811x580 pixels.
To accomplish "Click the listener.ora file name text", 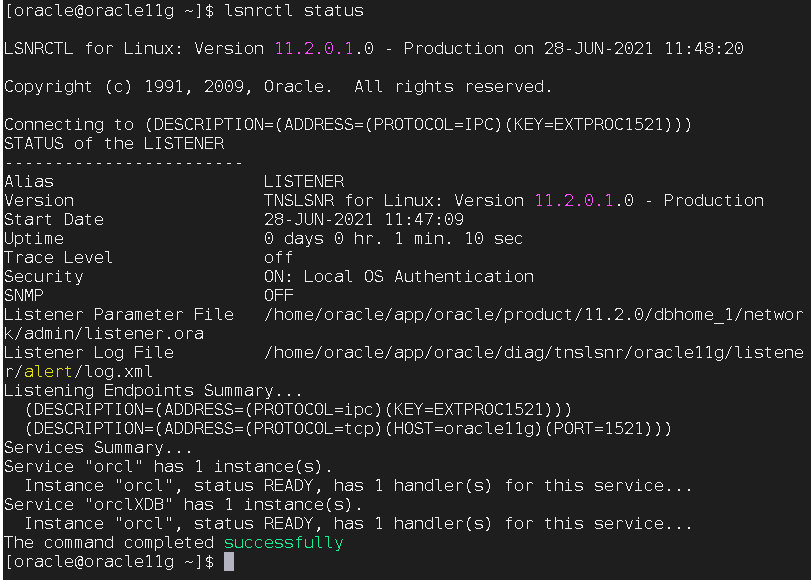I will (x=145, y=334).
